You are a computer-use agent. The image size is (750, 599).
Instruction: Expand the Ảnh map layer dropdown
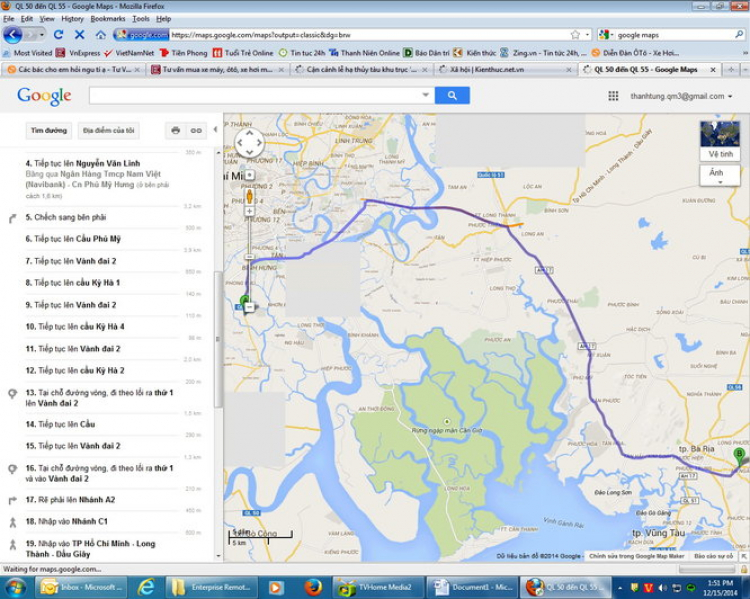pyautogui.click(x=720, y=176)
